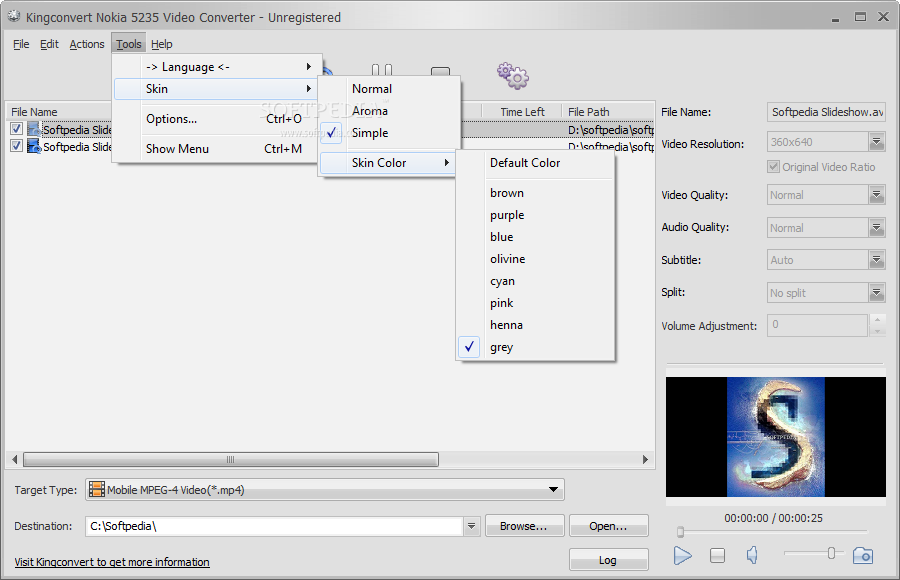Expand the Target Type combo box
The width and height of the screenshot is (900, 580).
click(x=553, y=490)
